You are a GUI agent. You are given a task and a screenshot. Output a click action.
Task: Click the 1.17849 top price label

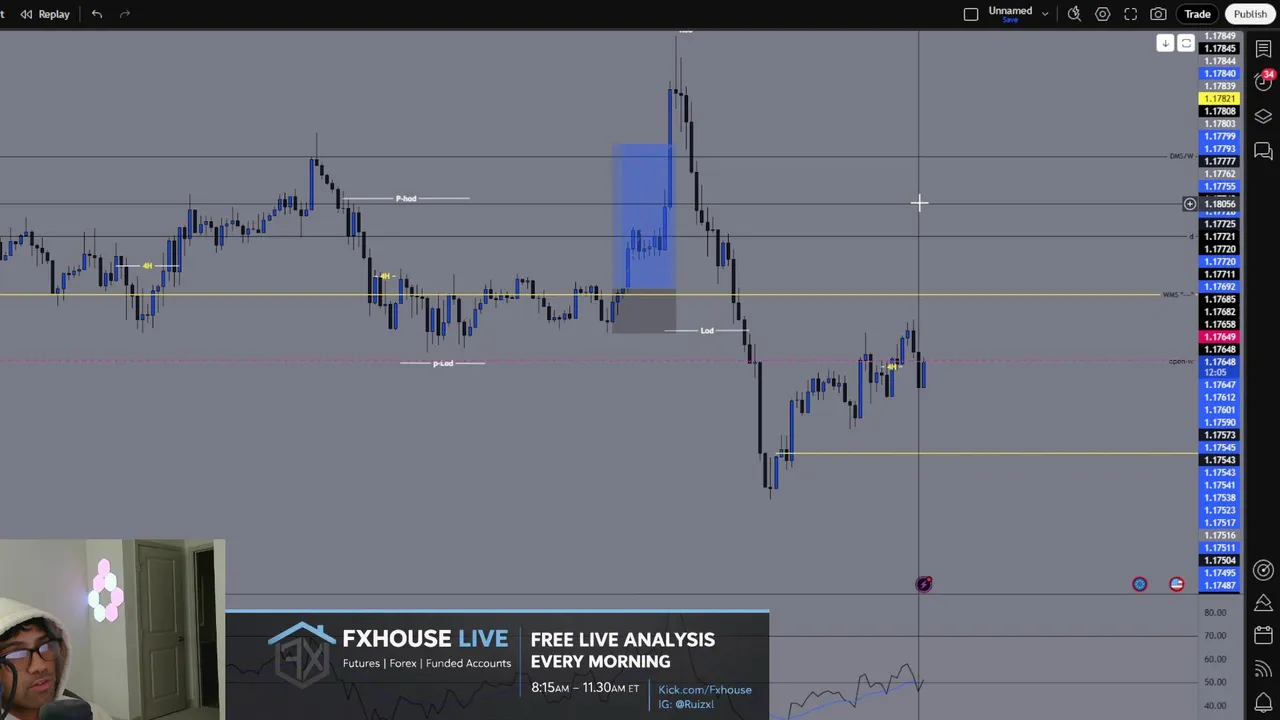[1219, 36]
